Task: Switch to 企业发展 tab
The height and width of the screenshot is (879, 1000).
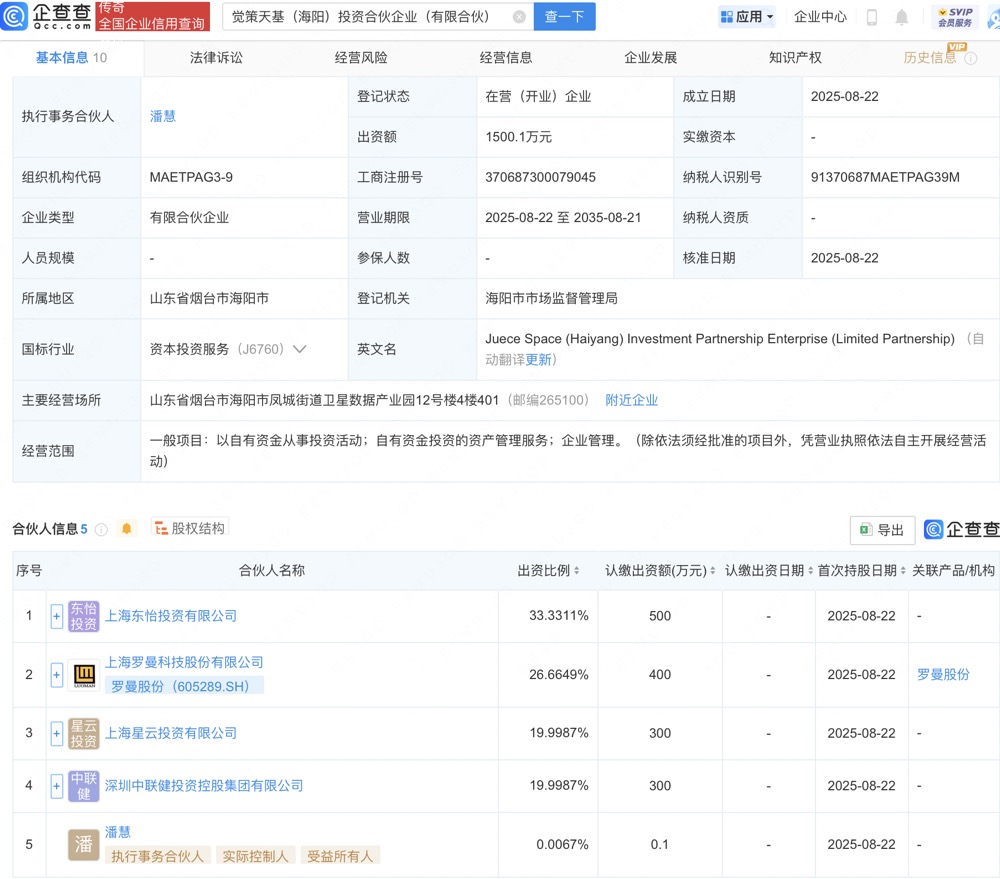Action: (651, 58)
